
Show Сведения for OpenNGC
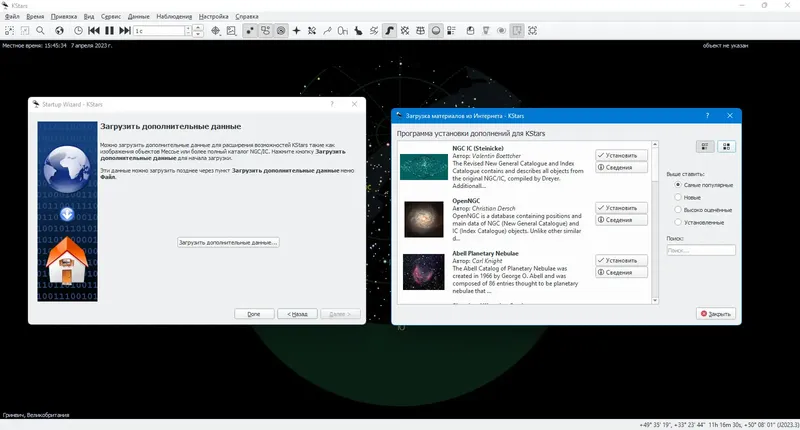pos(621,220)
